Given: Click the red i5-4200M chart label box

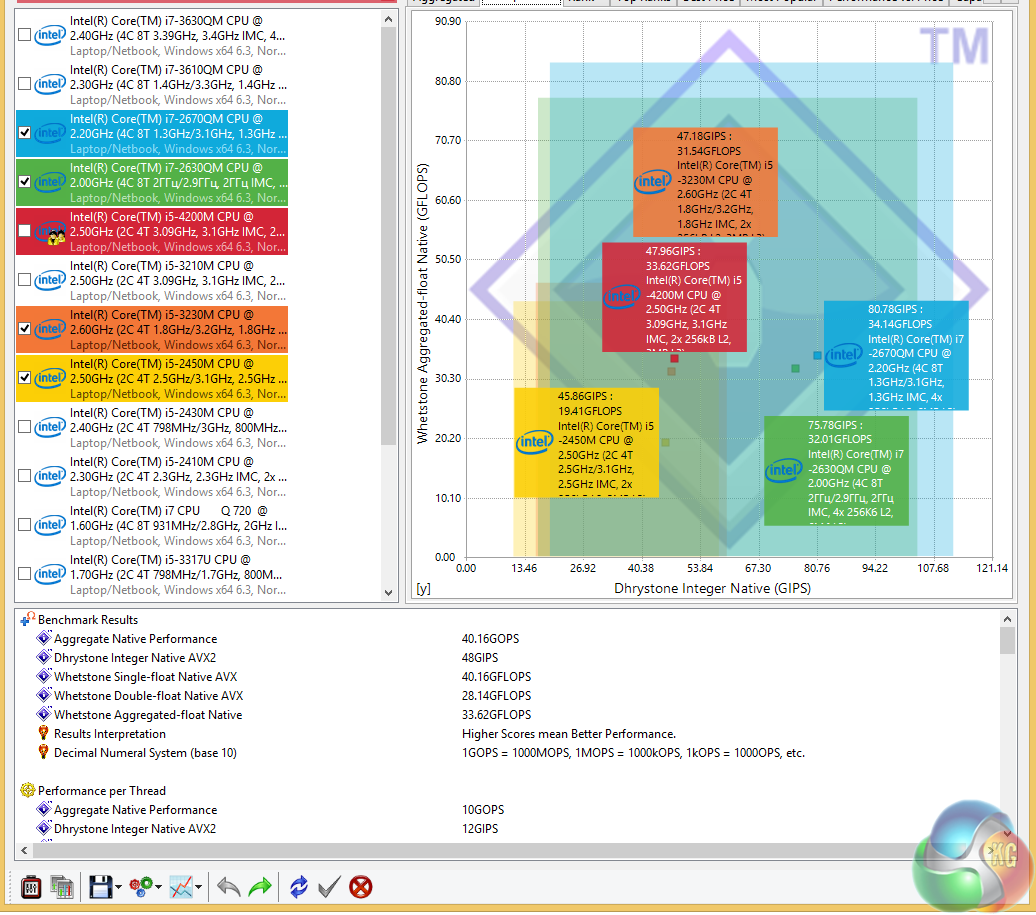Looking at the screenshot, I should pyautogui.click(x=675, y=297).
